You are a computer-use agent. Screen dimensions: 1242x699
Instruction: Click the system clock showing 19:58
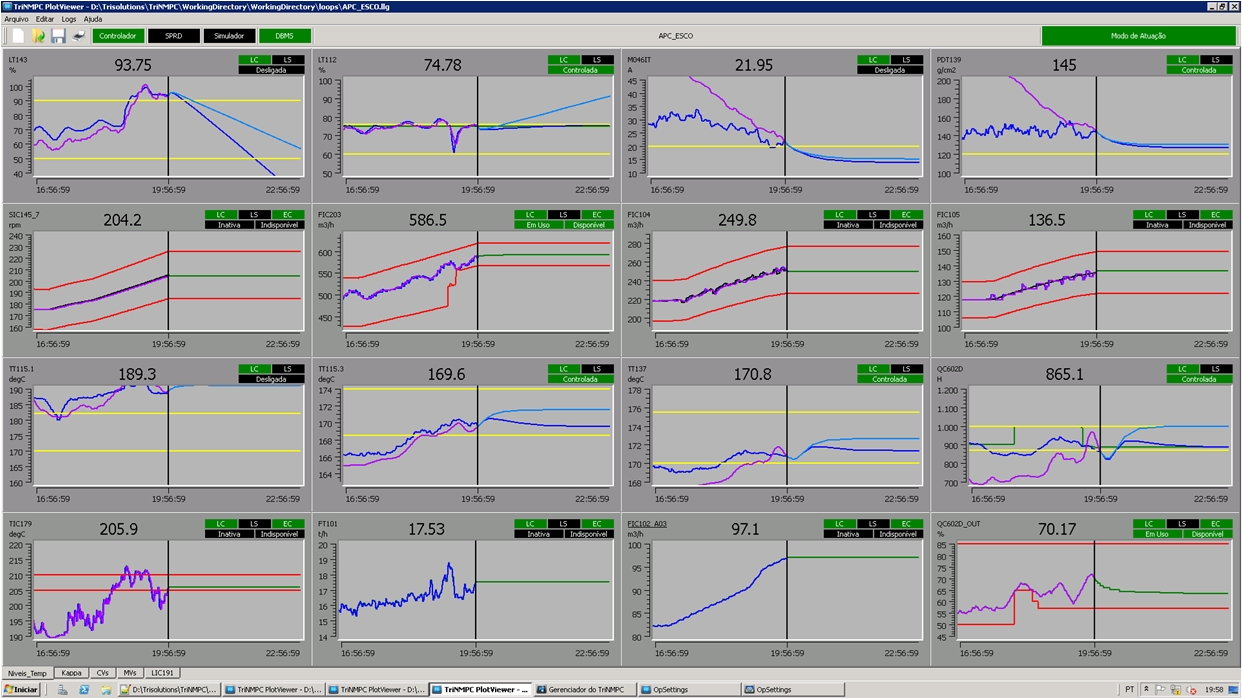(x=1214, y=689)
